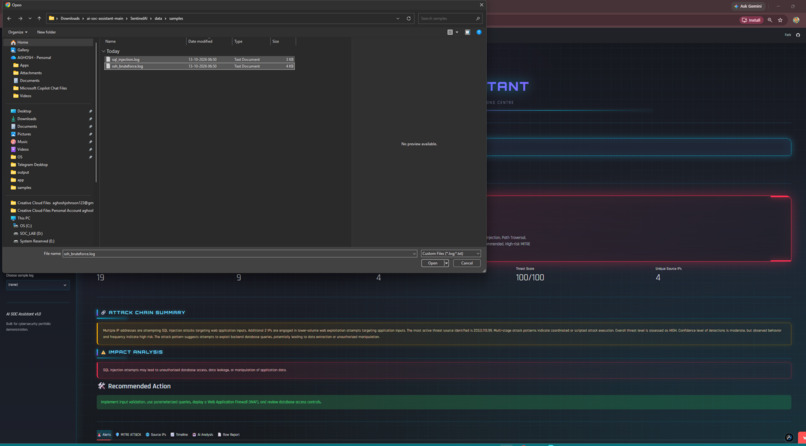Click the forward arrow in Open dialog
The height and width of the screenshot is (446, 806).
point(20,18)
